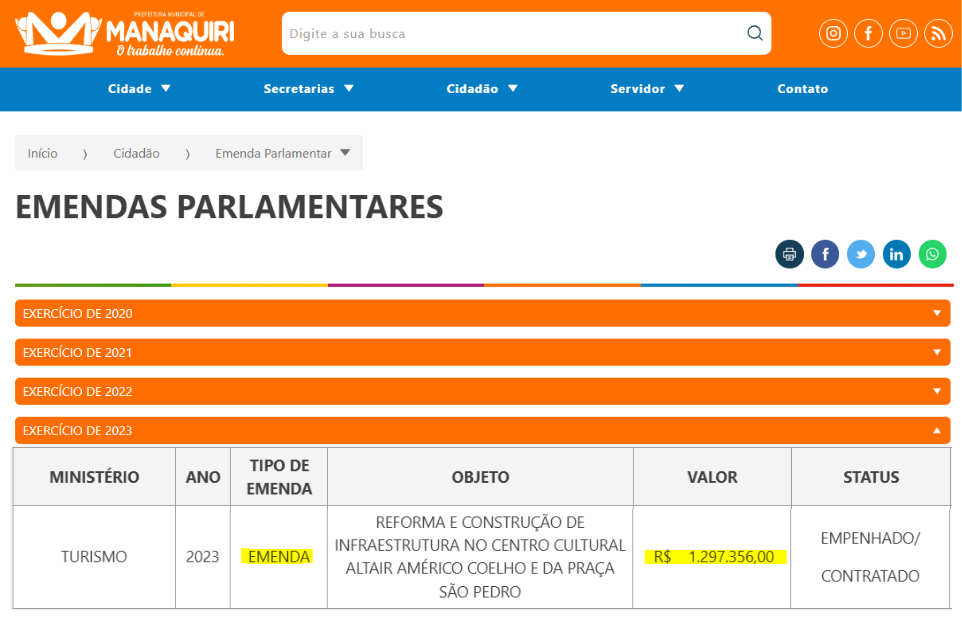Viewport: 962px width, 618px height.
Task: Open the Emenda Parlamentar breadcrumb dropdown
Action: 283,153
